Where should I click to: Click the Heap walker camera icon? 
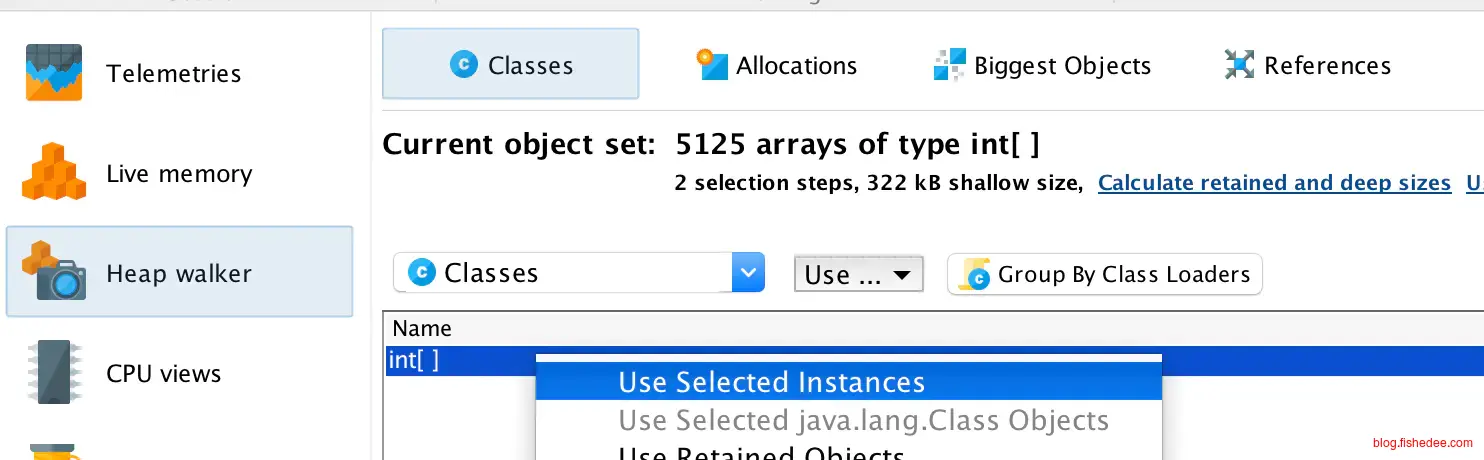pyautogui.click(x=53, y=272)
